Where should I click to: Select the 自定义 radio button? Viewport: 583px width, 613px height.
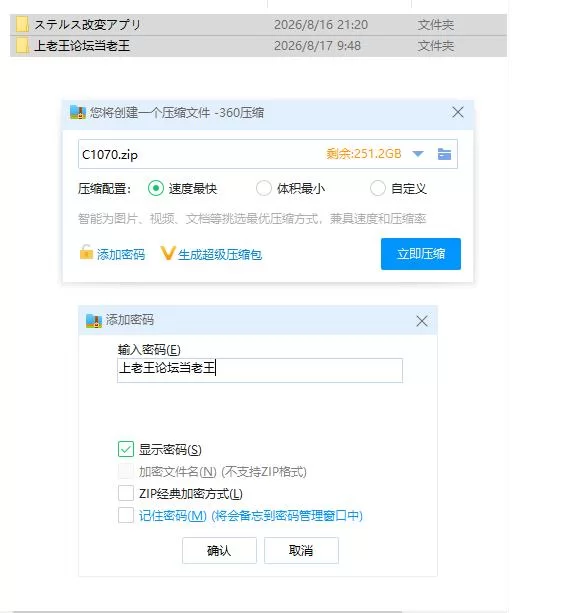378,188
